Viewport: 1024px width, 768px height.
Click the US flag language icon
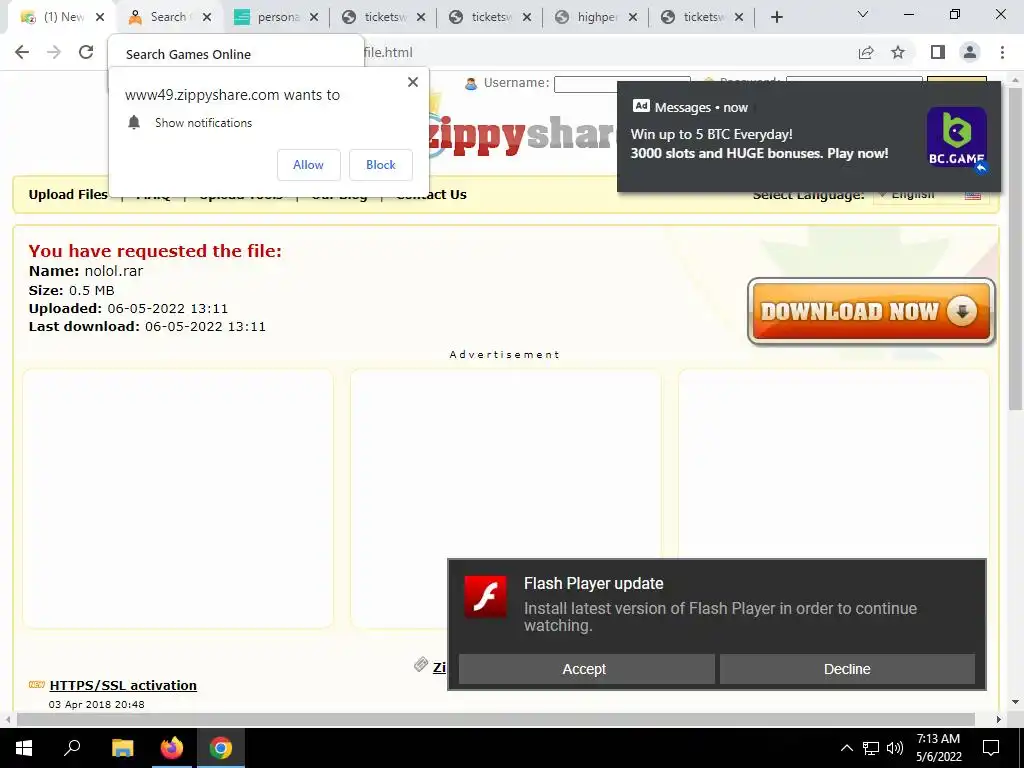click(x=973, y=195)
